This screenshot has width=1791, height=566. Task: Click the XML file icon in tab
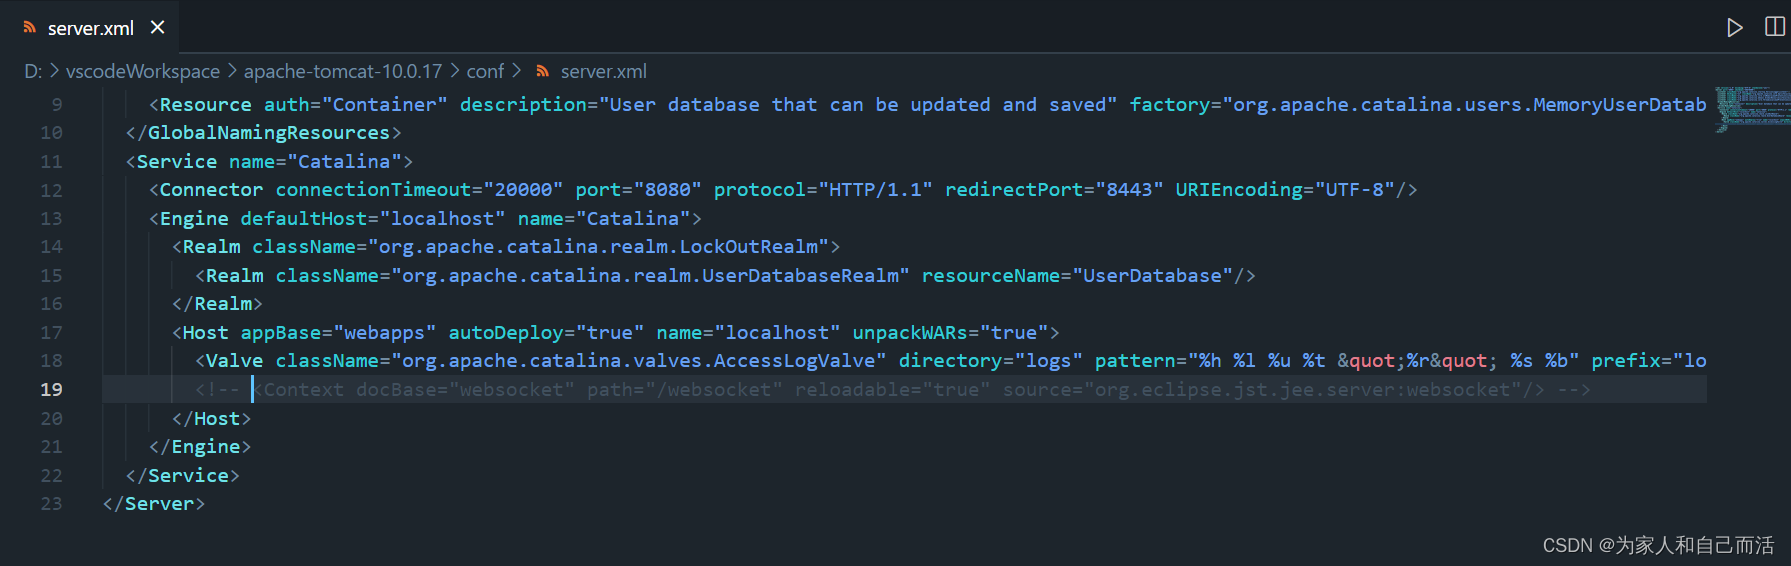click(30, 28)
